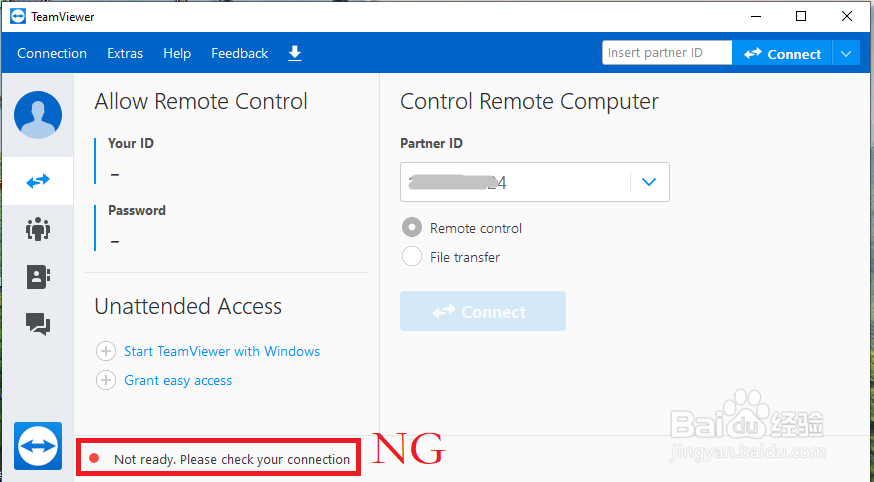Click the Feedback menu item
This screenshot has height=482, width=874.
(239, 53)
